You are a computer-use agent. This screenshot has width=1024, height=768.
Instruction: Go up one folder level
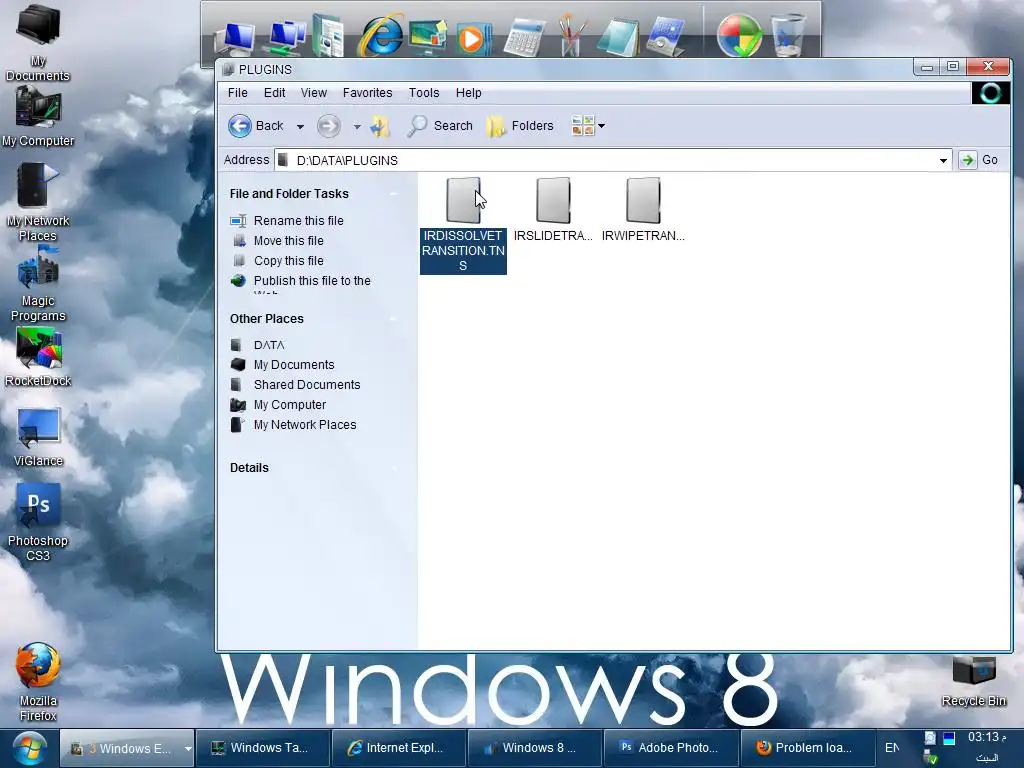(380, 125)
